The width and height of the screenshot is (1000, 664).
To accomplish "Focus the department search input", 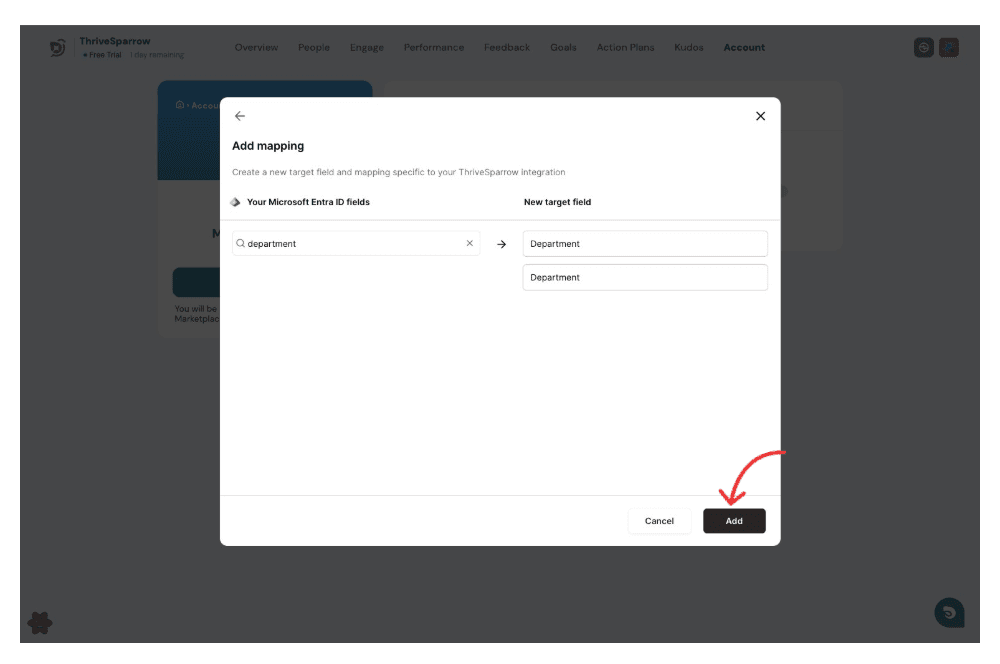I will [x=356, y=244].
